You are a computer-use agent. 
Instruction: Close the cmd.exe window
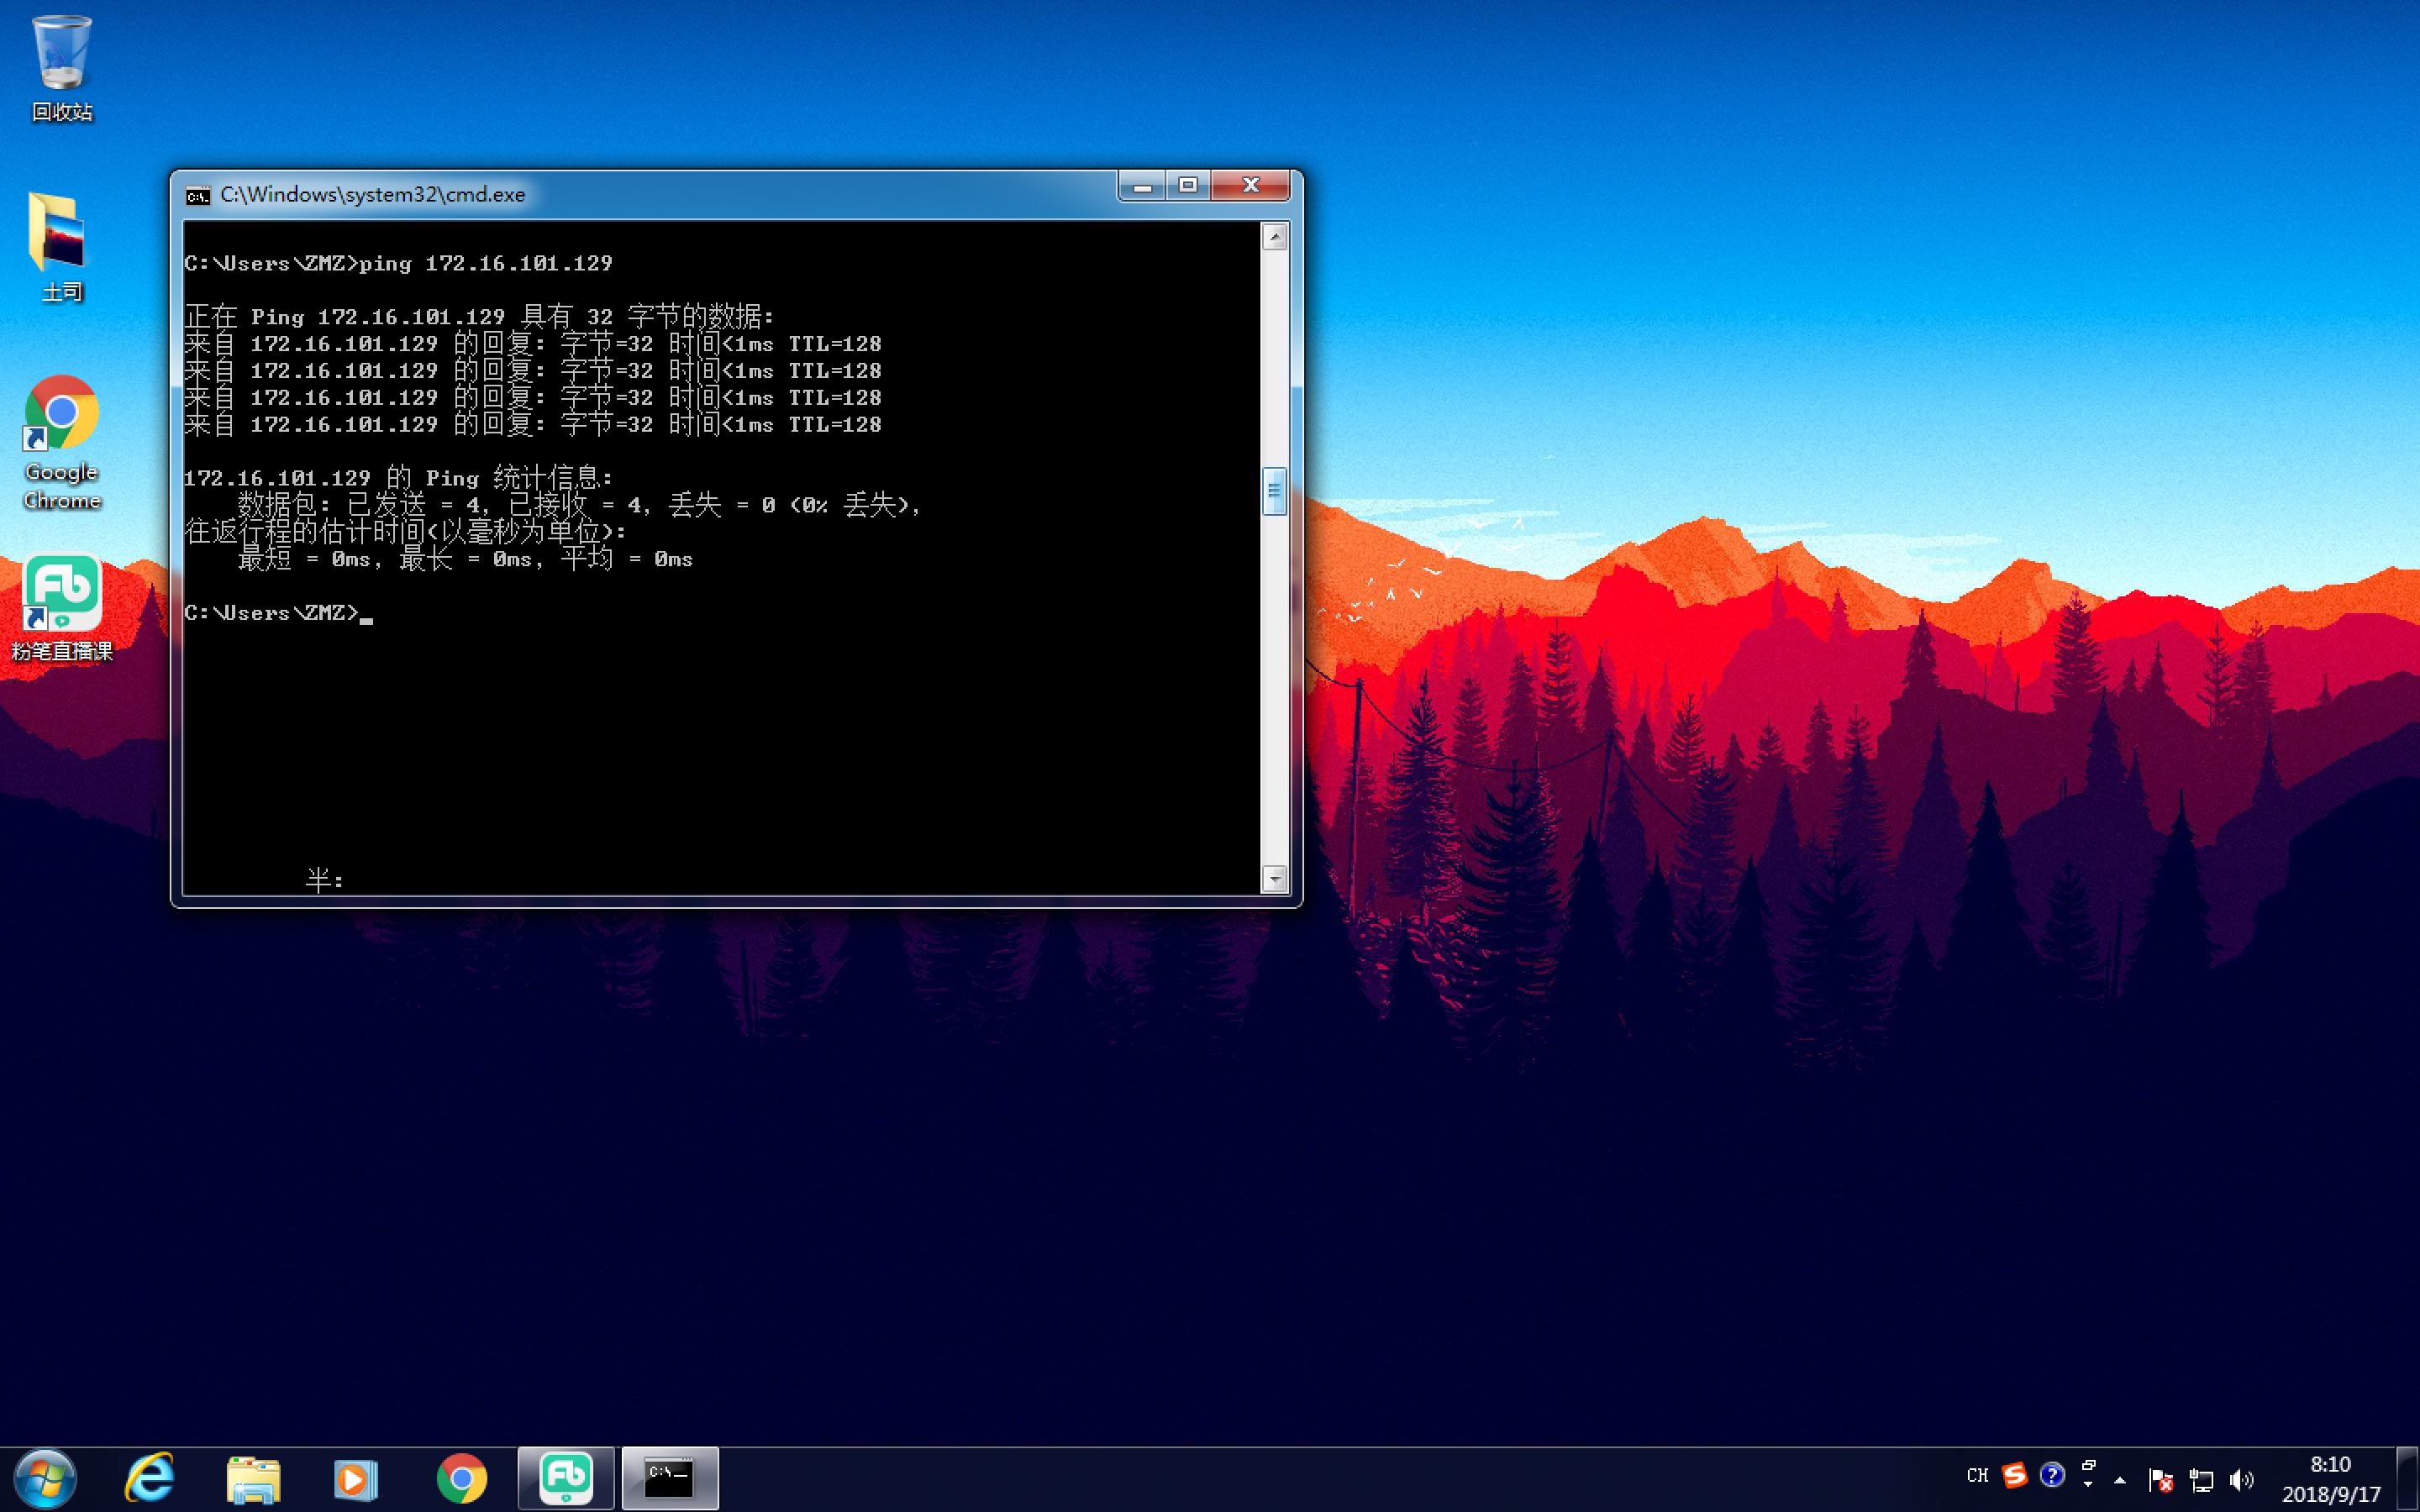pos(1250,186)
